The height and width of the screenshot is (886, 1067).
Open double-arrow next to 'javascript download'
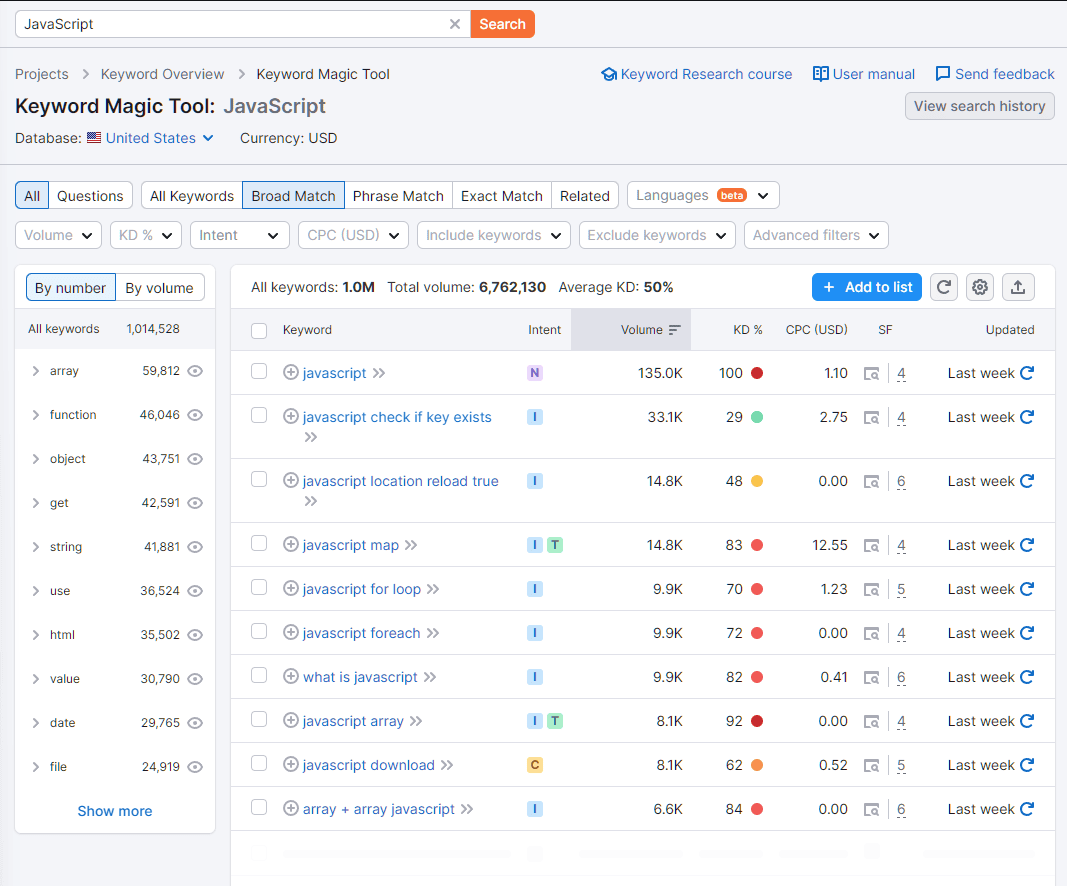(x=446, y=765)
